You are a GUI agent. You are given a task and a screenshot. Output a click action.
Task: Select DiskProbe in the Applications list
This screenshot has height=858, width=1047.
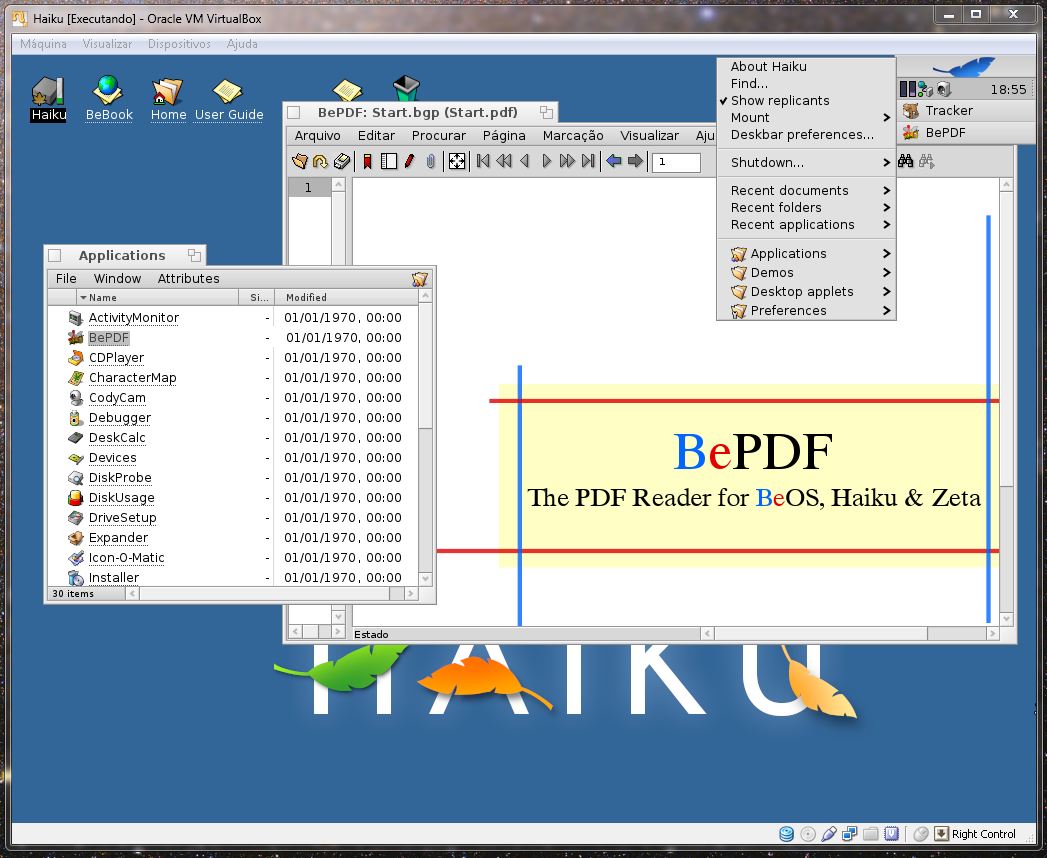pos(120,478)
